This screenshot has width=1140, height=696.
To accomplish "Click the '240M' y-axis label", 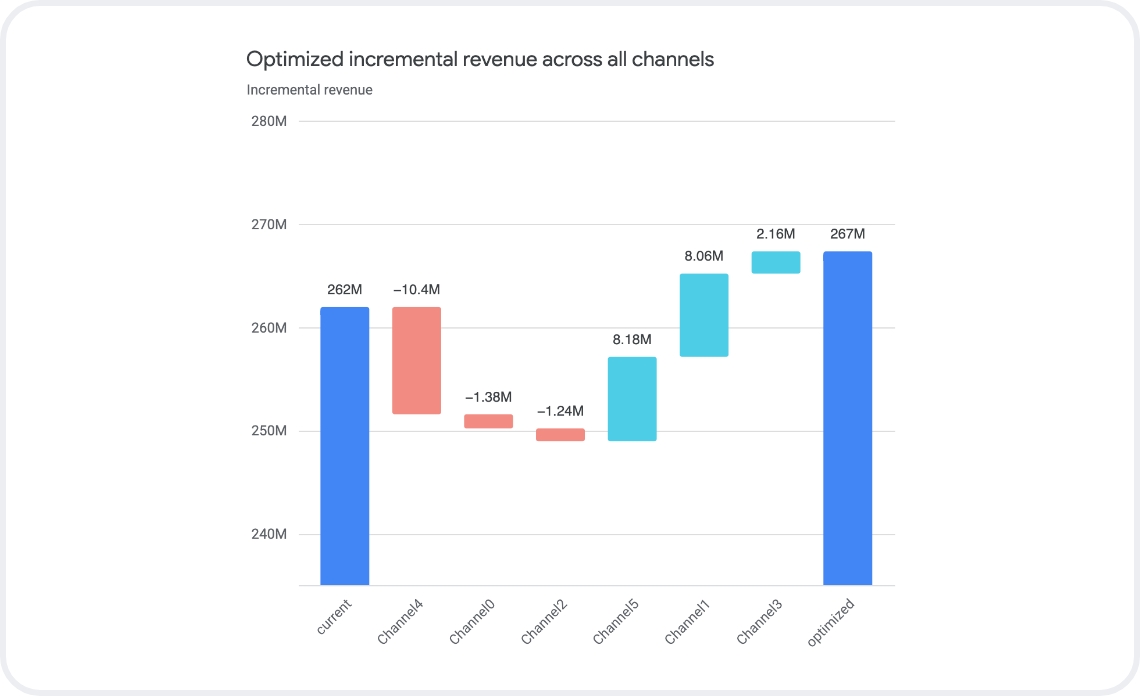I will tap(269, 534).
